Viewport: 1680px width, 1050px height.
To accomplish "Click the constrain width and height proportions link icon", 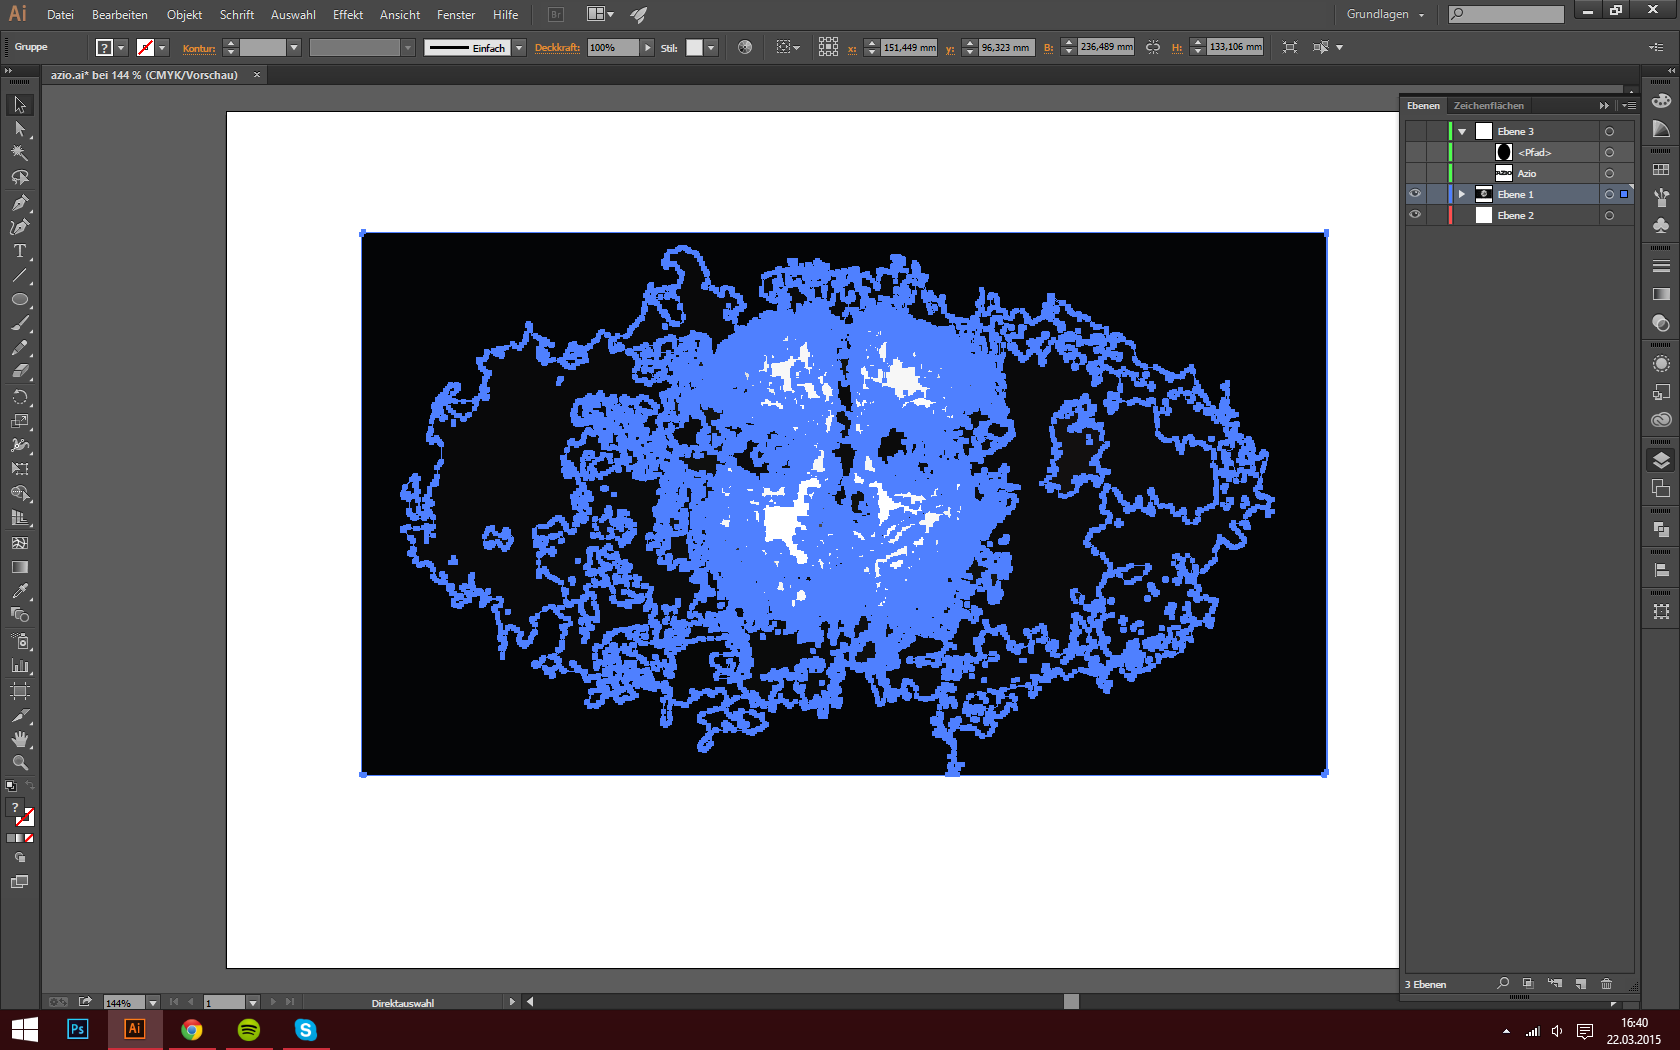I will (1153, 47).
